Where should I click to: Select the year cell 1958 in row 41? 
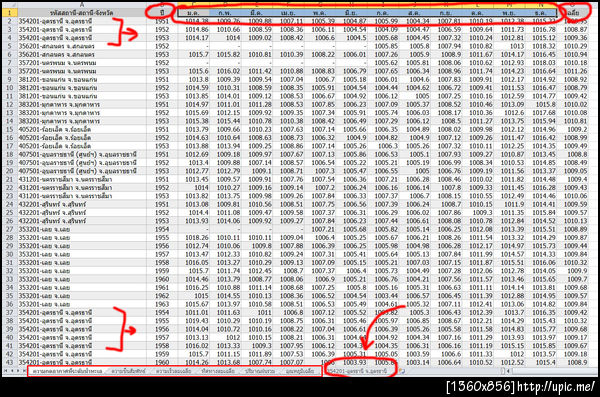[x=161, y=346]
